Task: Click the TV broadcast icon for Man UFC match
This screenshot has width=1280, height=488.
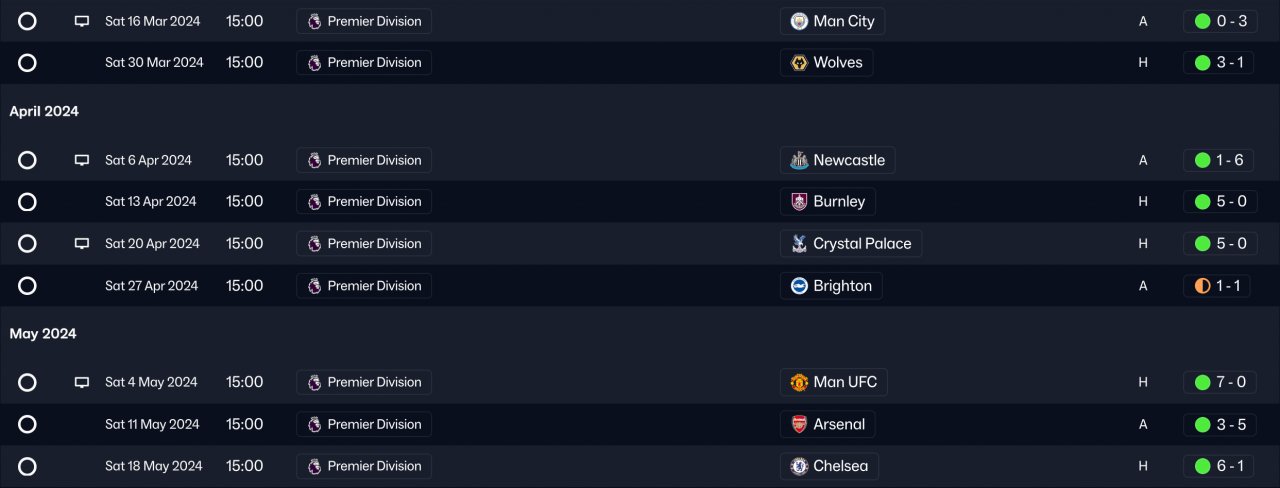Action: click(82, 382)
